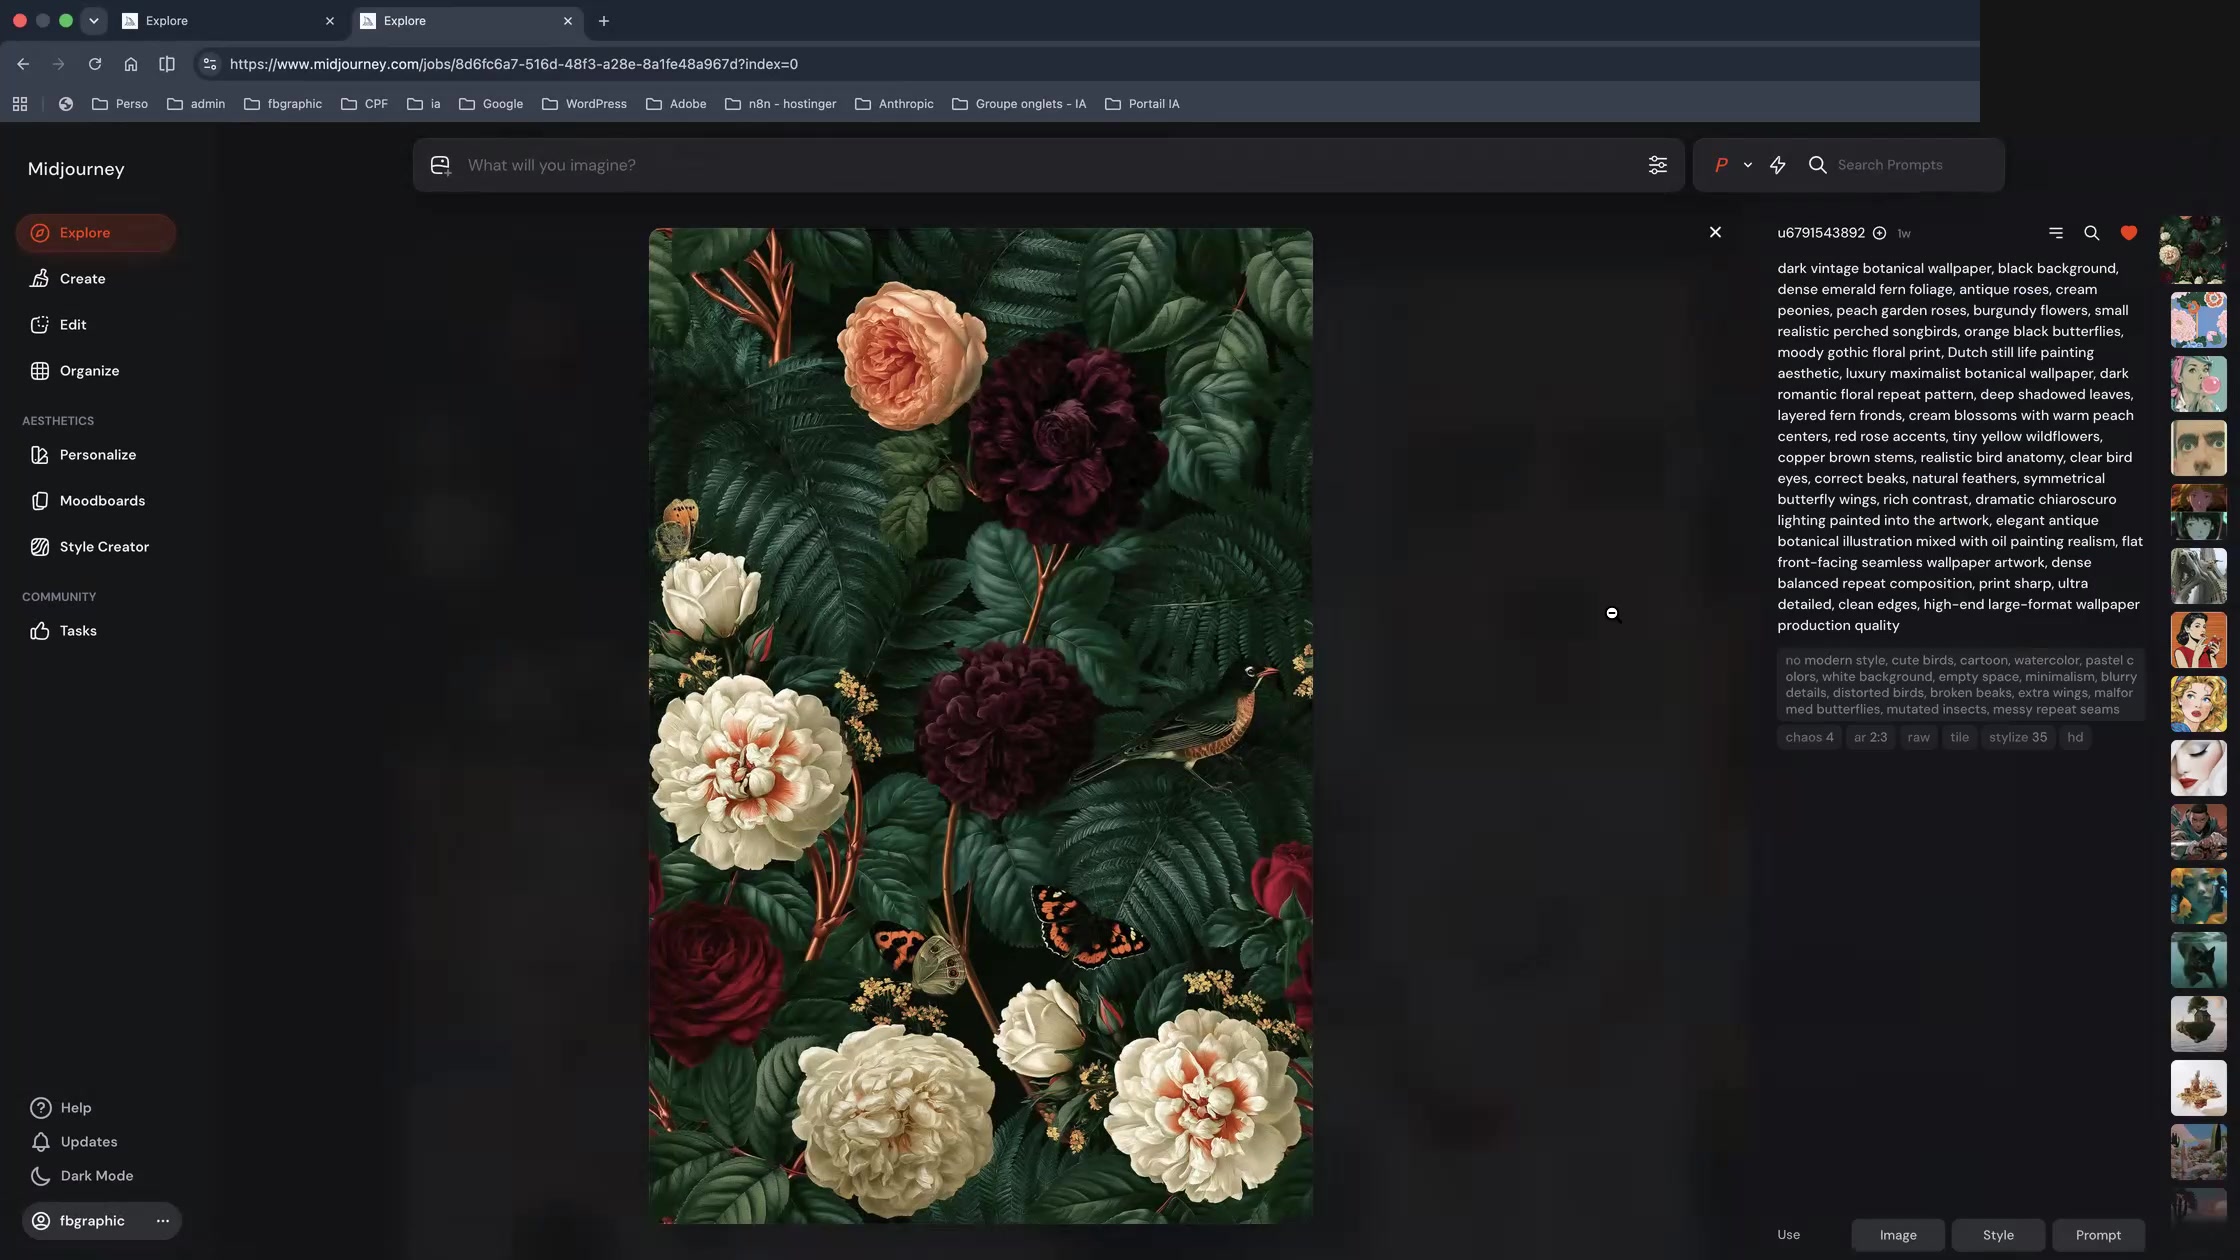Open the Adobe bookmarks folder
Viewport: 2240px width, 1260px height.
tap(676, 104)
